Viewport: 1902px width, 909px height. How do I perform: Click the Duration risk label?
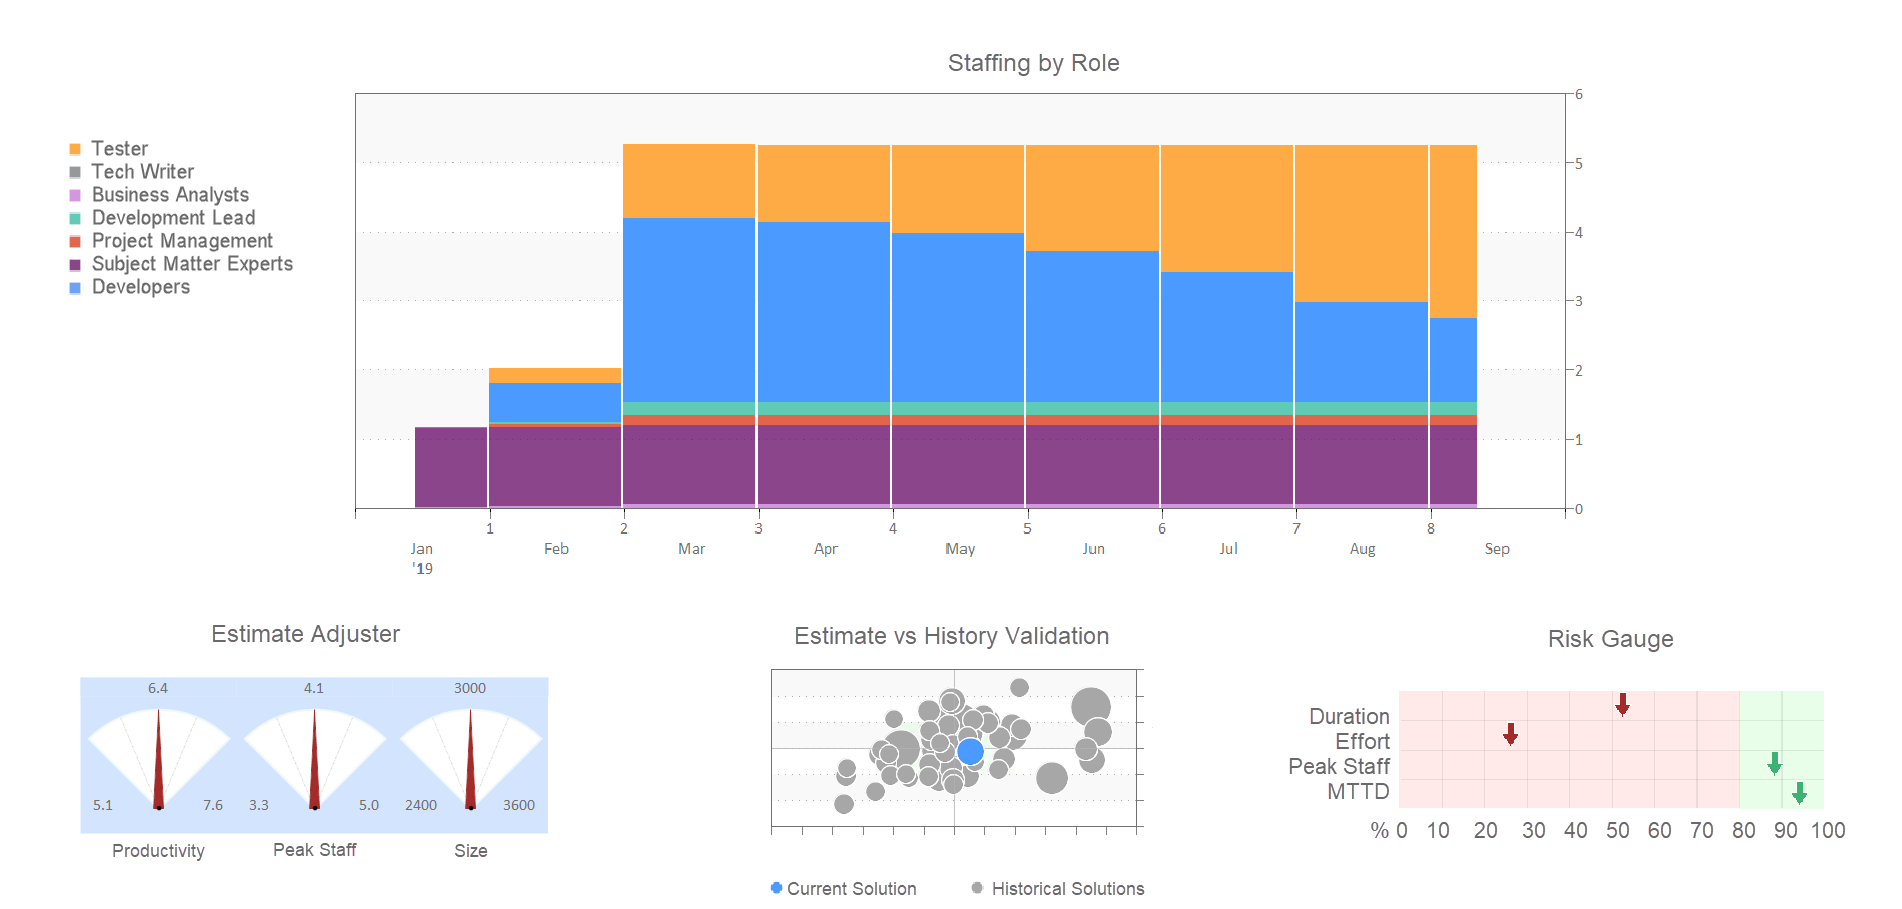1349,717
